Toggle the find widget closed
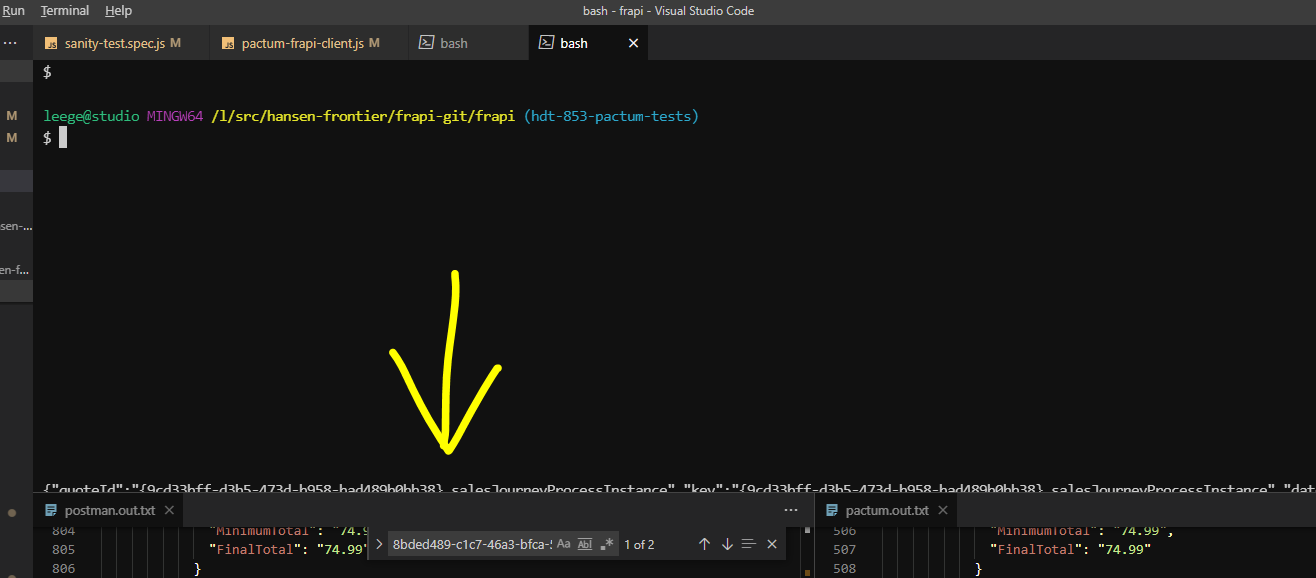1316x578 pixels. pos(771,543)
